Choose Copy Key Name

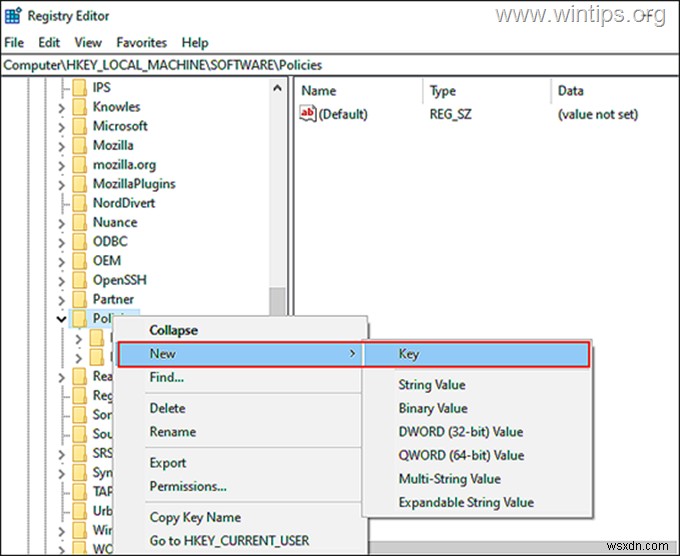pyautogui.click(x=241, y=517)
